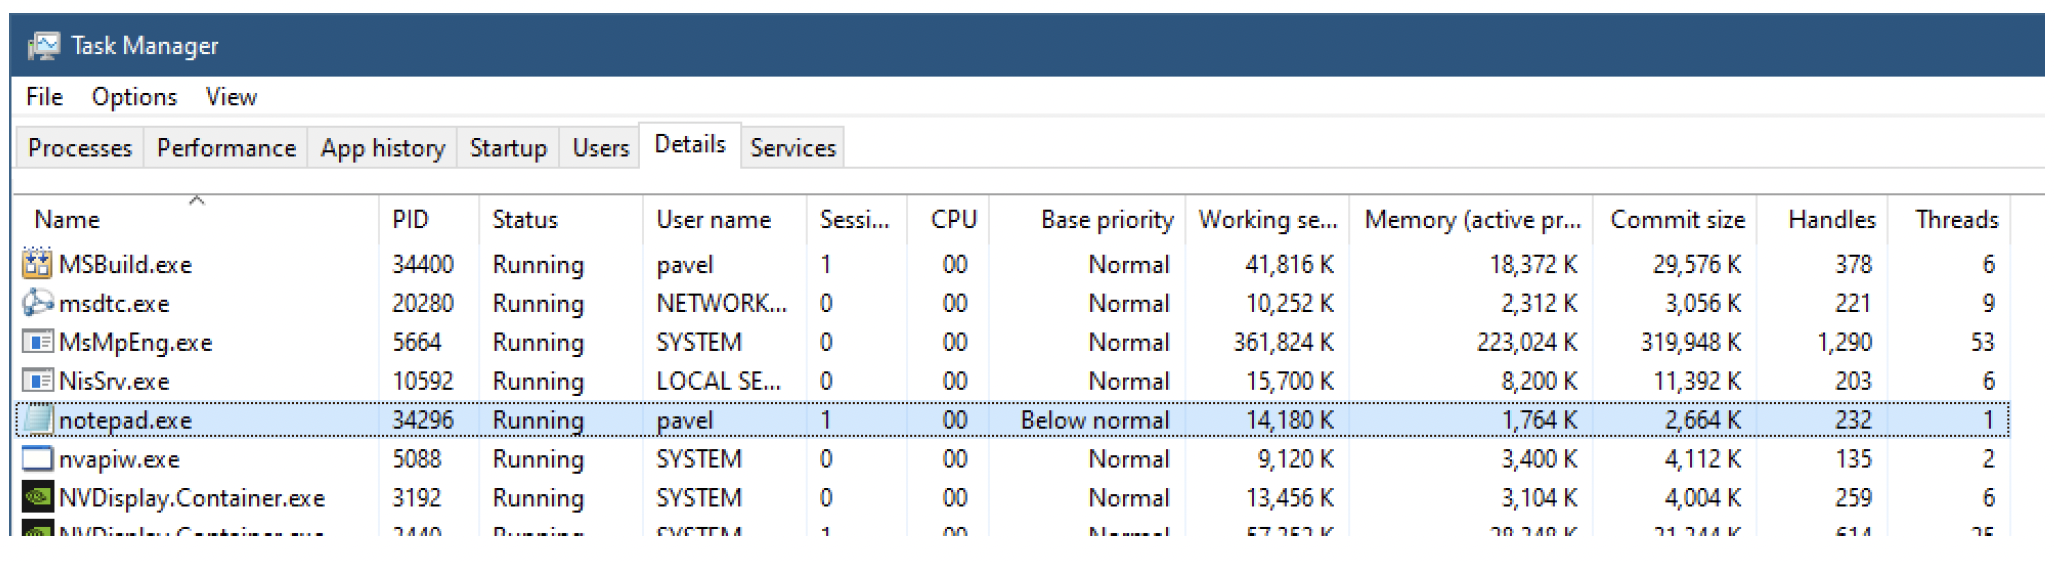Click PID value 34296
The height and width of the screenshot is (562, 2054).
click(422, 421)
